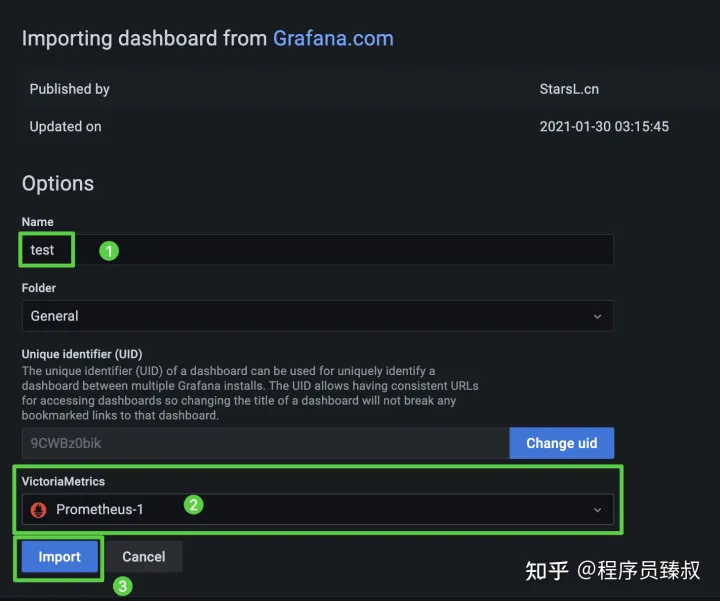Click the Name input field containing test
Screen dimensions: 720x601
pos(318,250)
